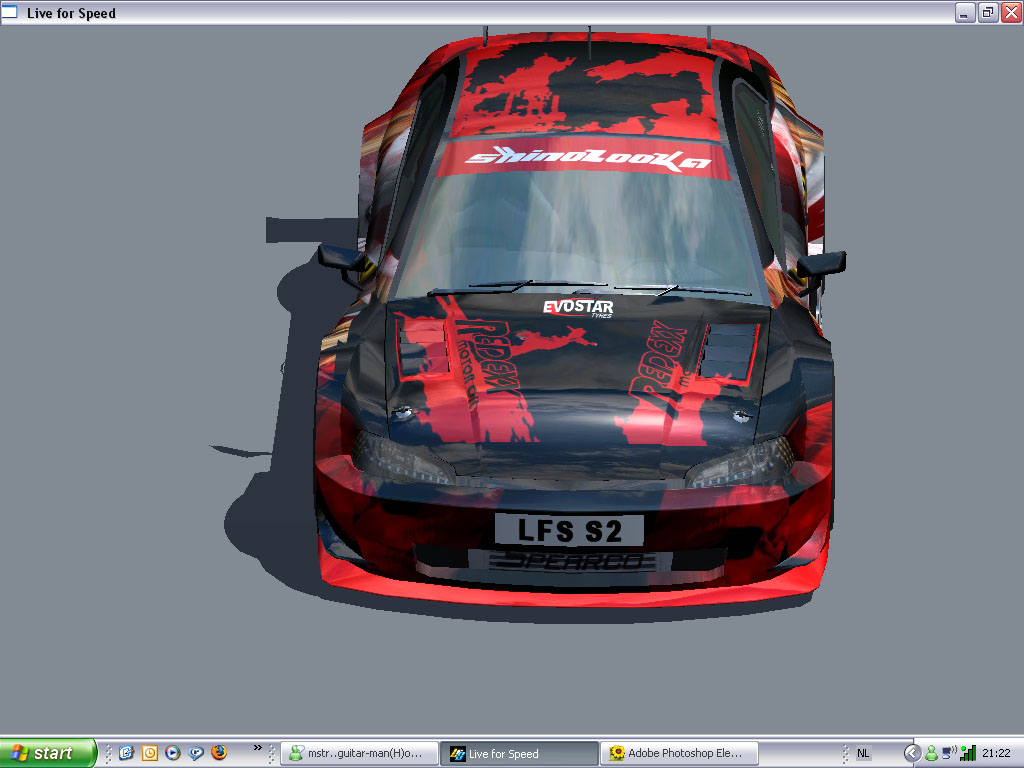The image size is (1024, 768).
Task: Click the LFS S2 license plate
Action: [x=569, y=530]
